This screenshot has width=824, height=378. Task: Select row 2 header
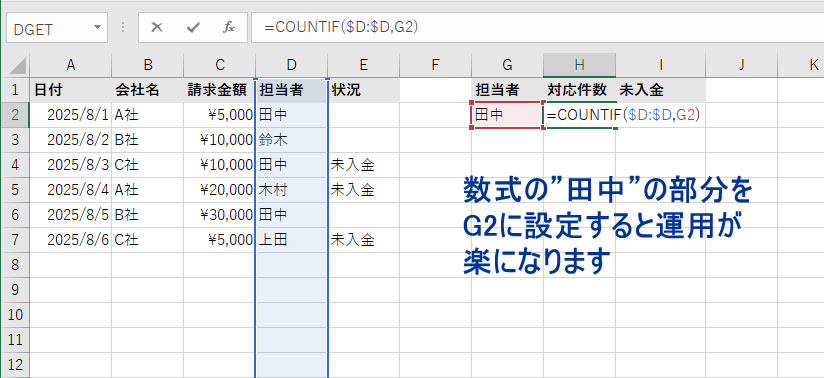pos(15,115)
